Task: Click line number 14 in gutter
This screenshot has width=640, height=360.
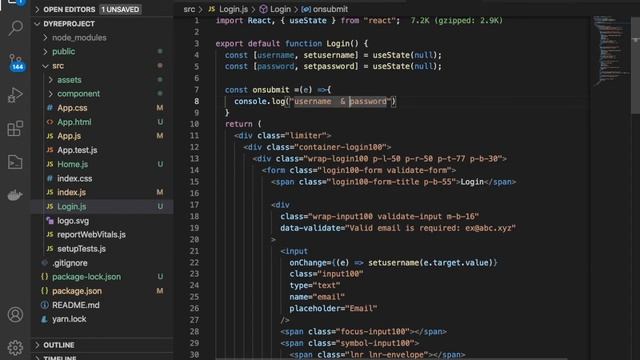Action: (x=194, y=170)
